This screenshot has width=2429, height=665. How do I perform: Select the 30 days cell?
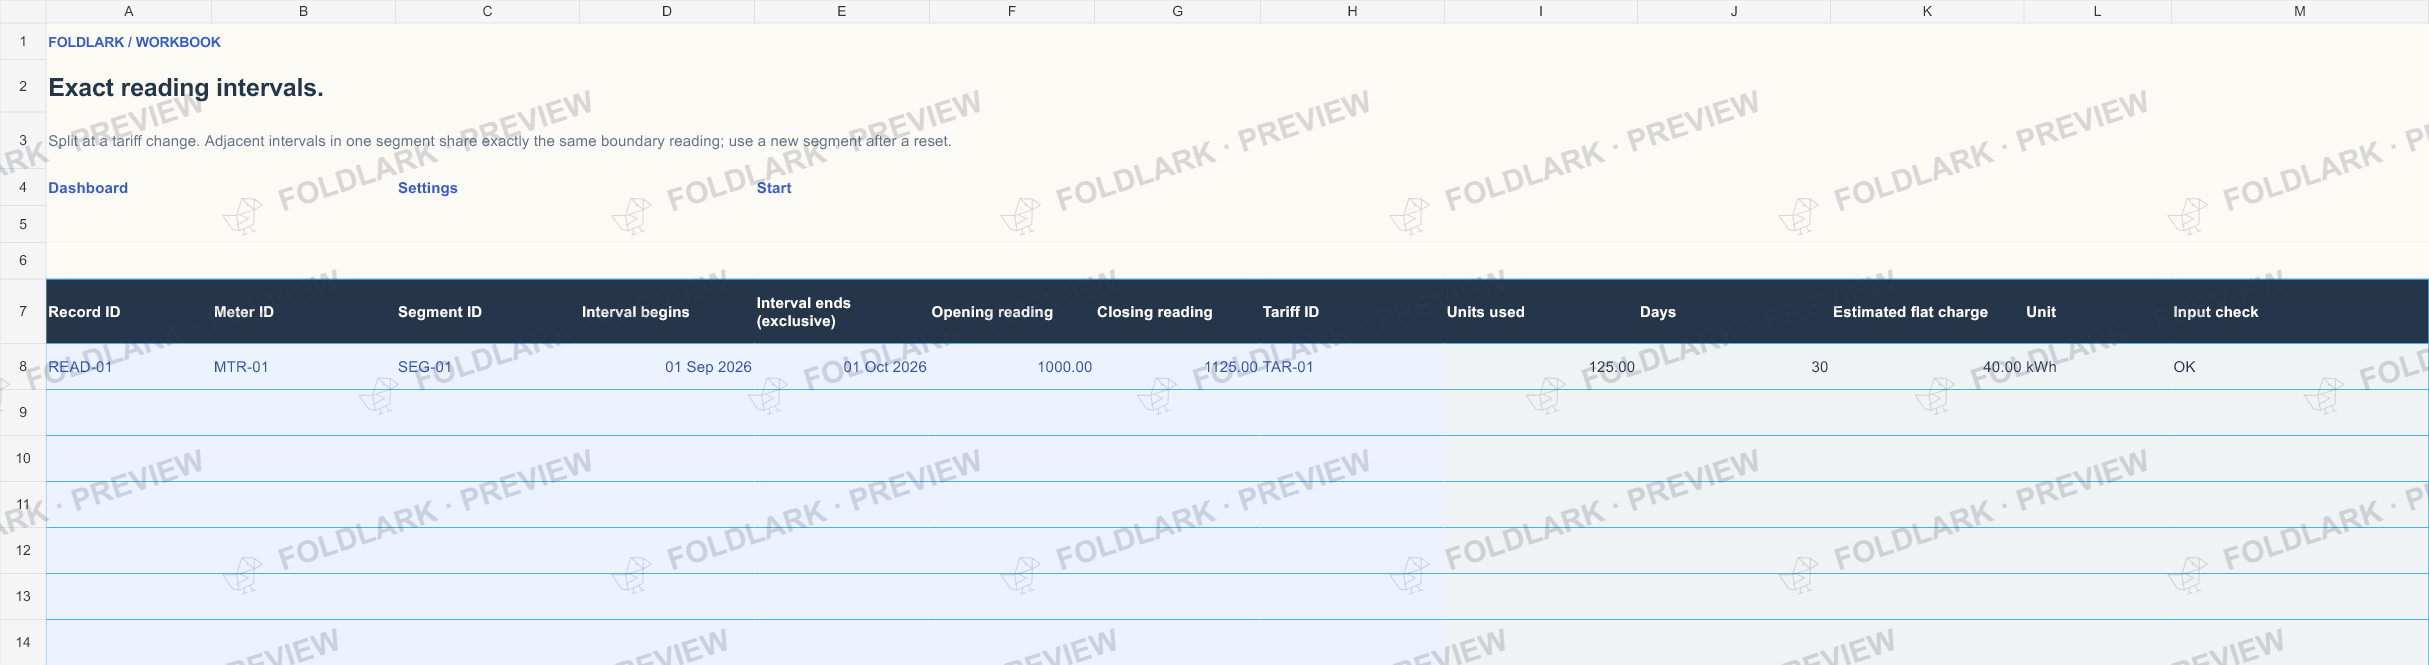click(x=1734, y=367)
